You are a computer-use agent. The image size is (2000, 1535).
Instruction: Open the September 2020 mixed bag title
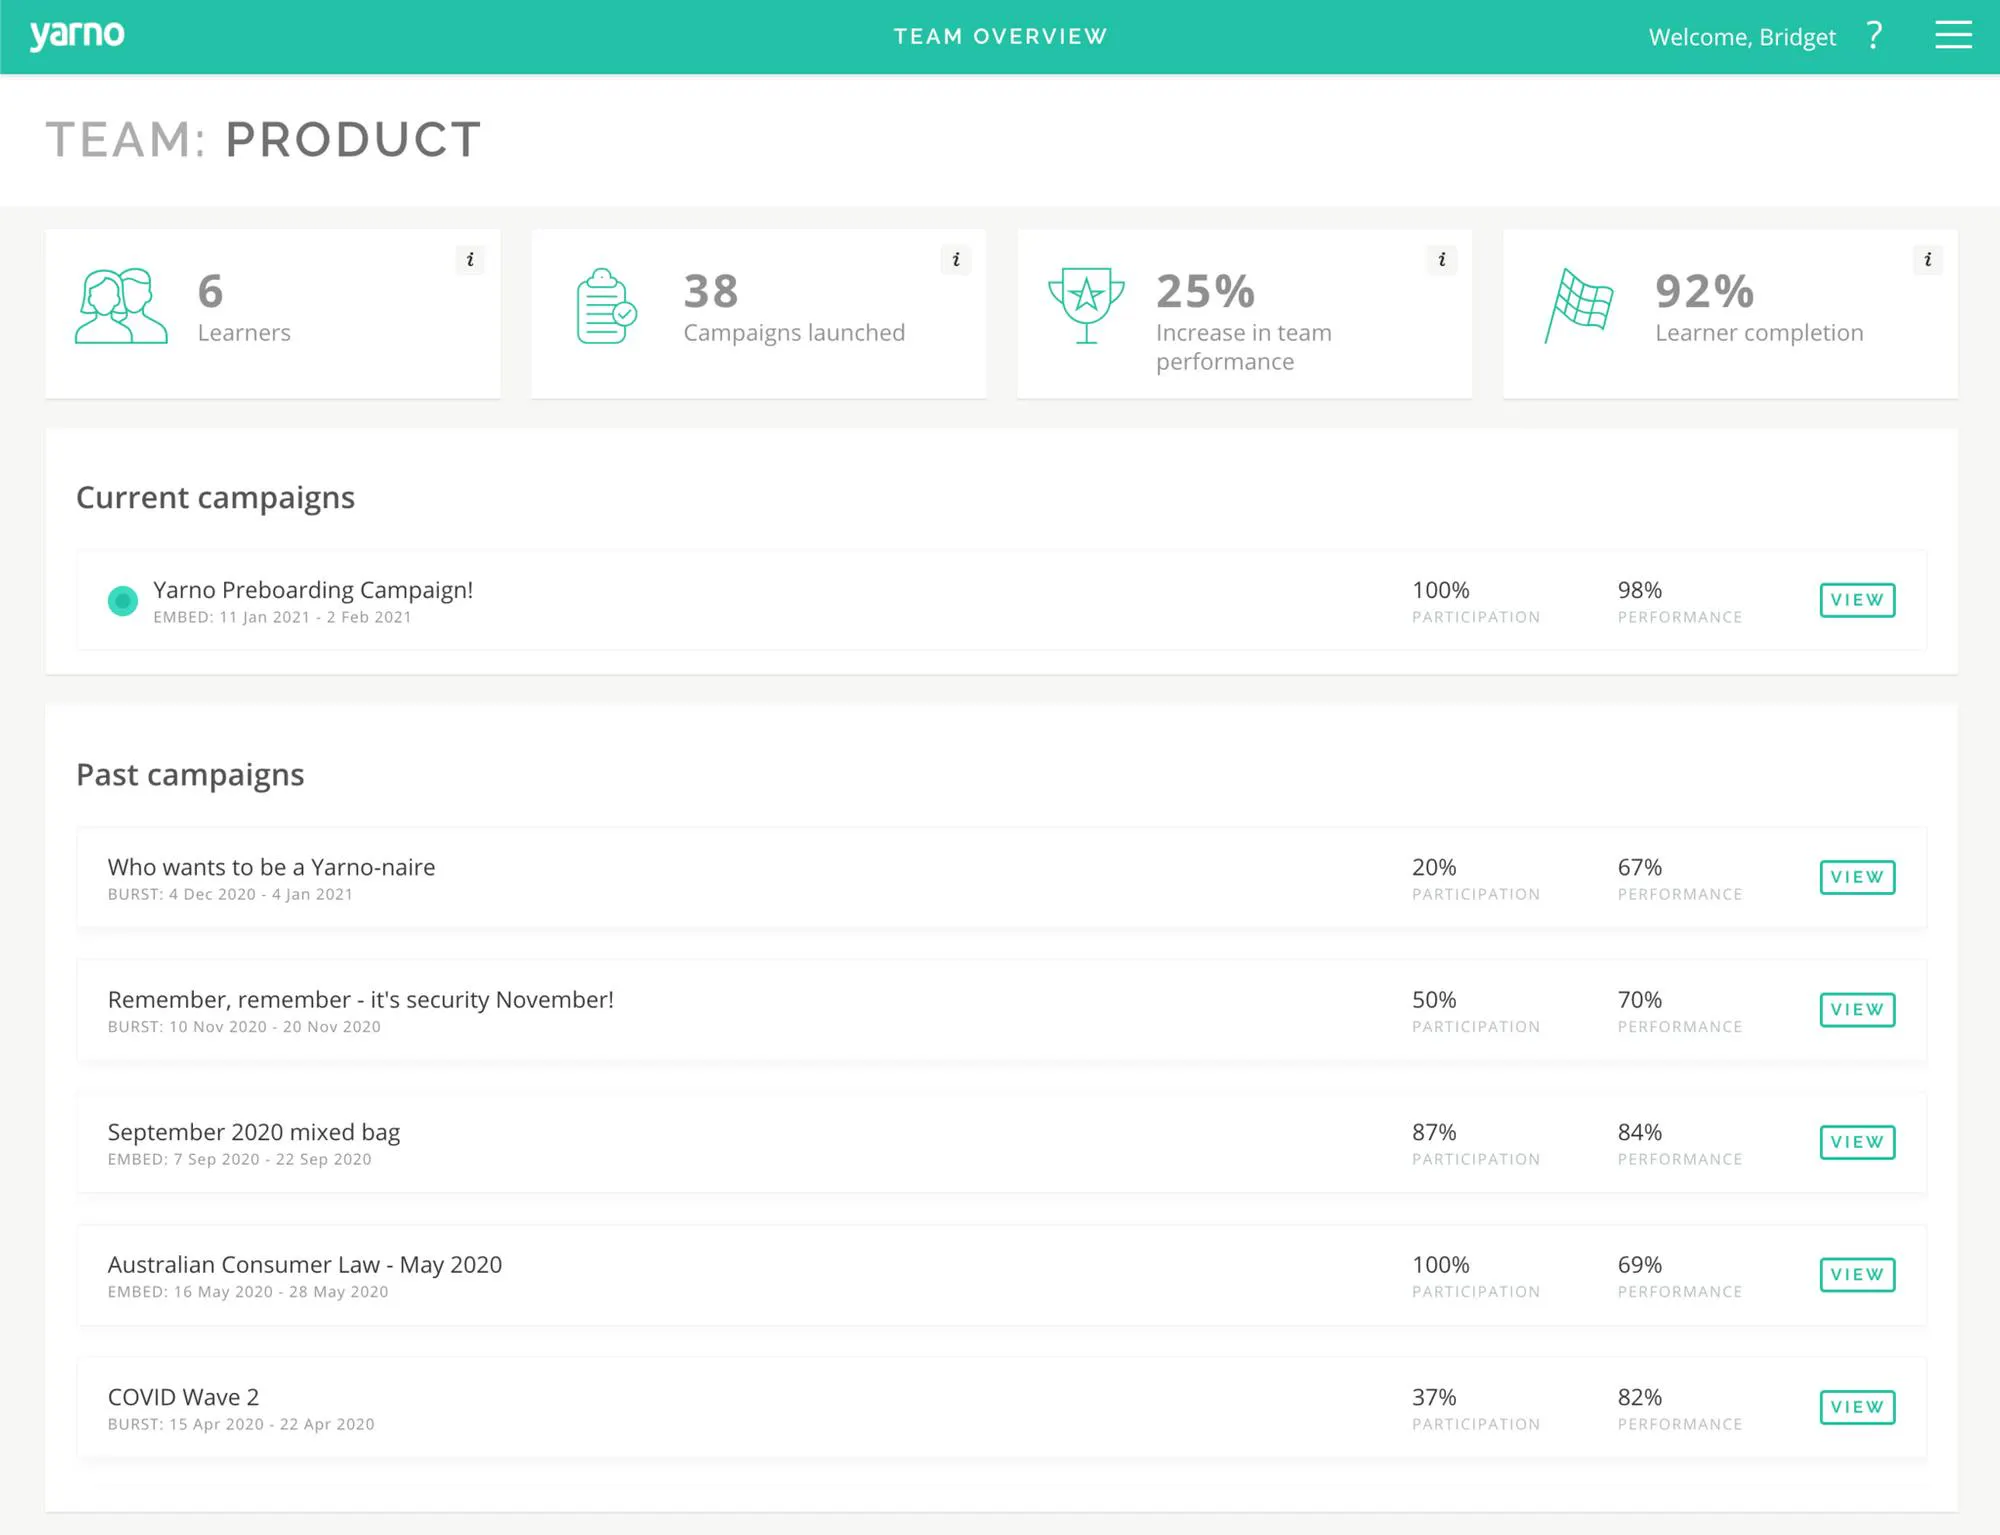(254, 1132)
